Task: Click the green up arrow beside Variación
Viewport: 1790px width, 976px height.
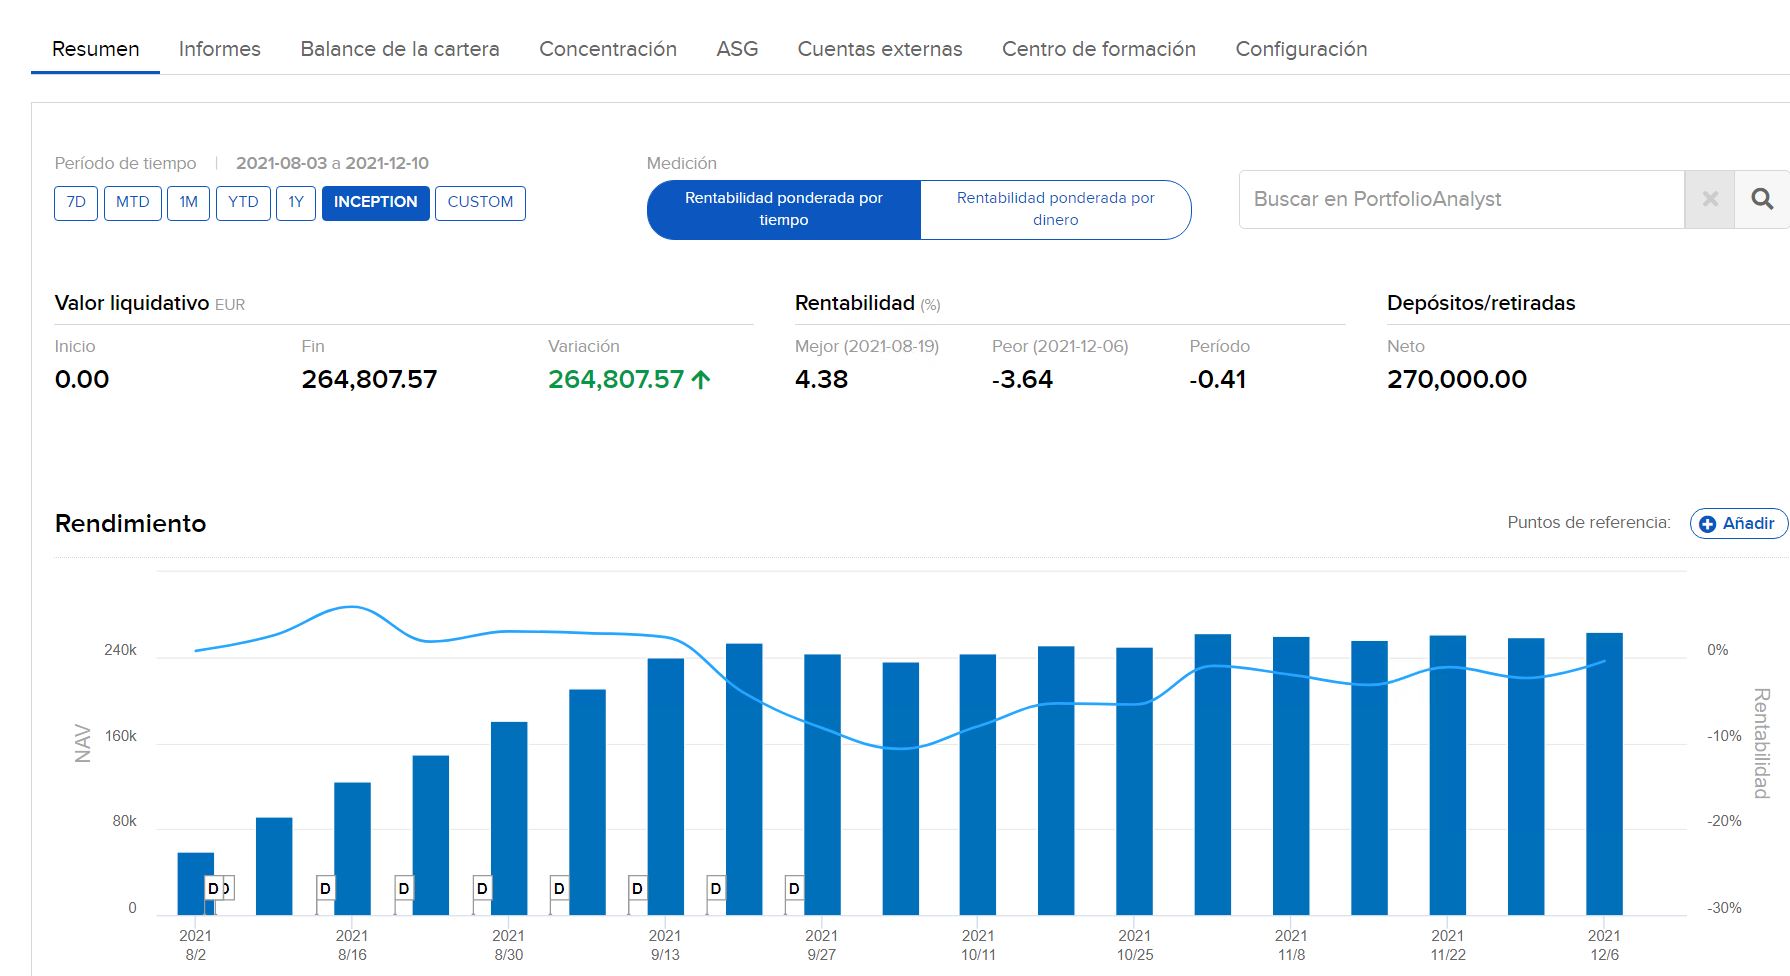Action: tap(701, 380)
